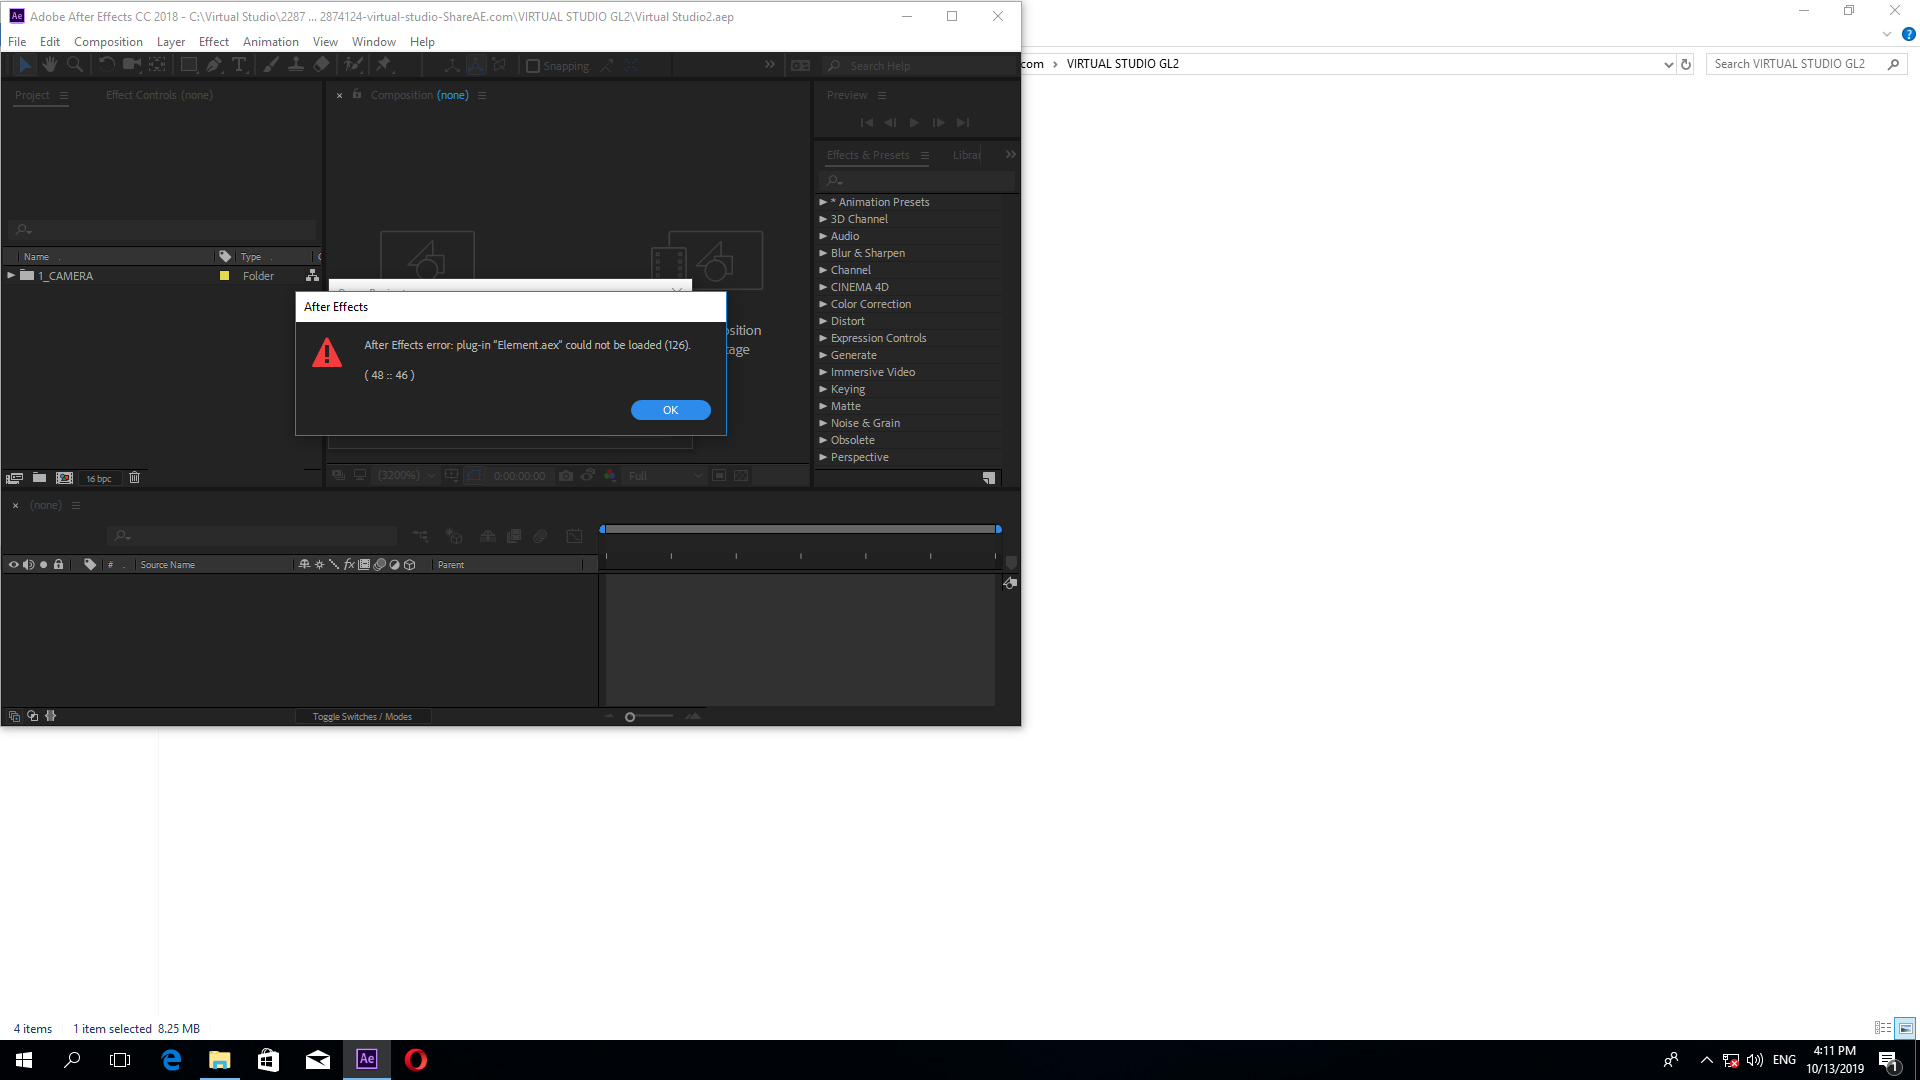
Task: Click the 16 bpc color depth indicator
Action: [99, 477]
